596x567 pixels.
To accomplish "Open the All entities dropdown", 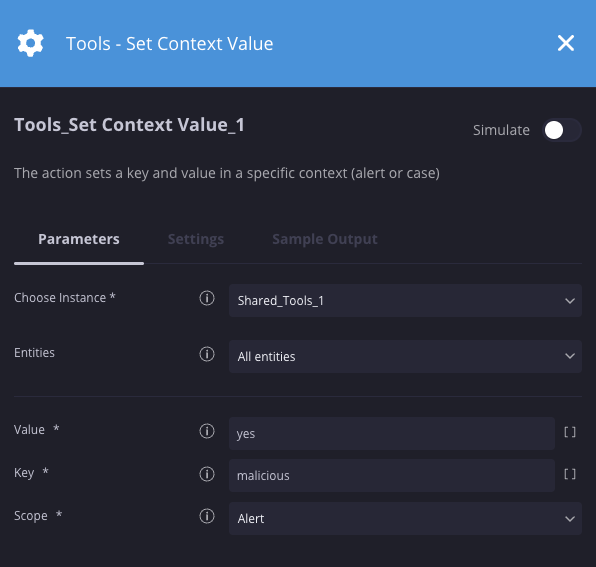I will click(405, 356).
